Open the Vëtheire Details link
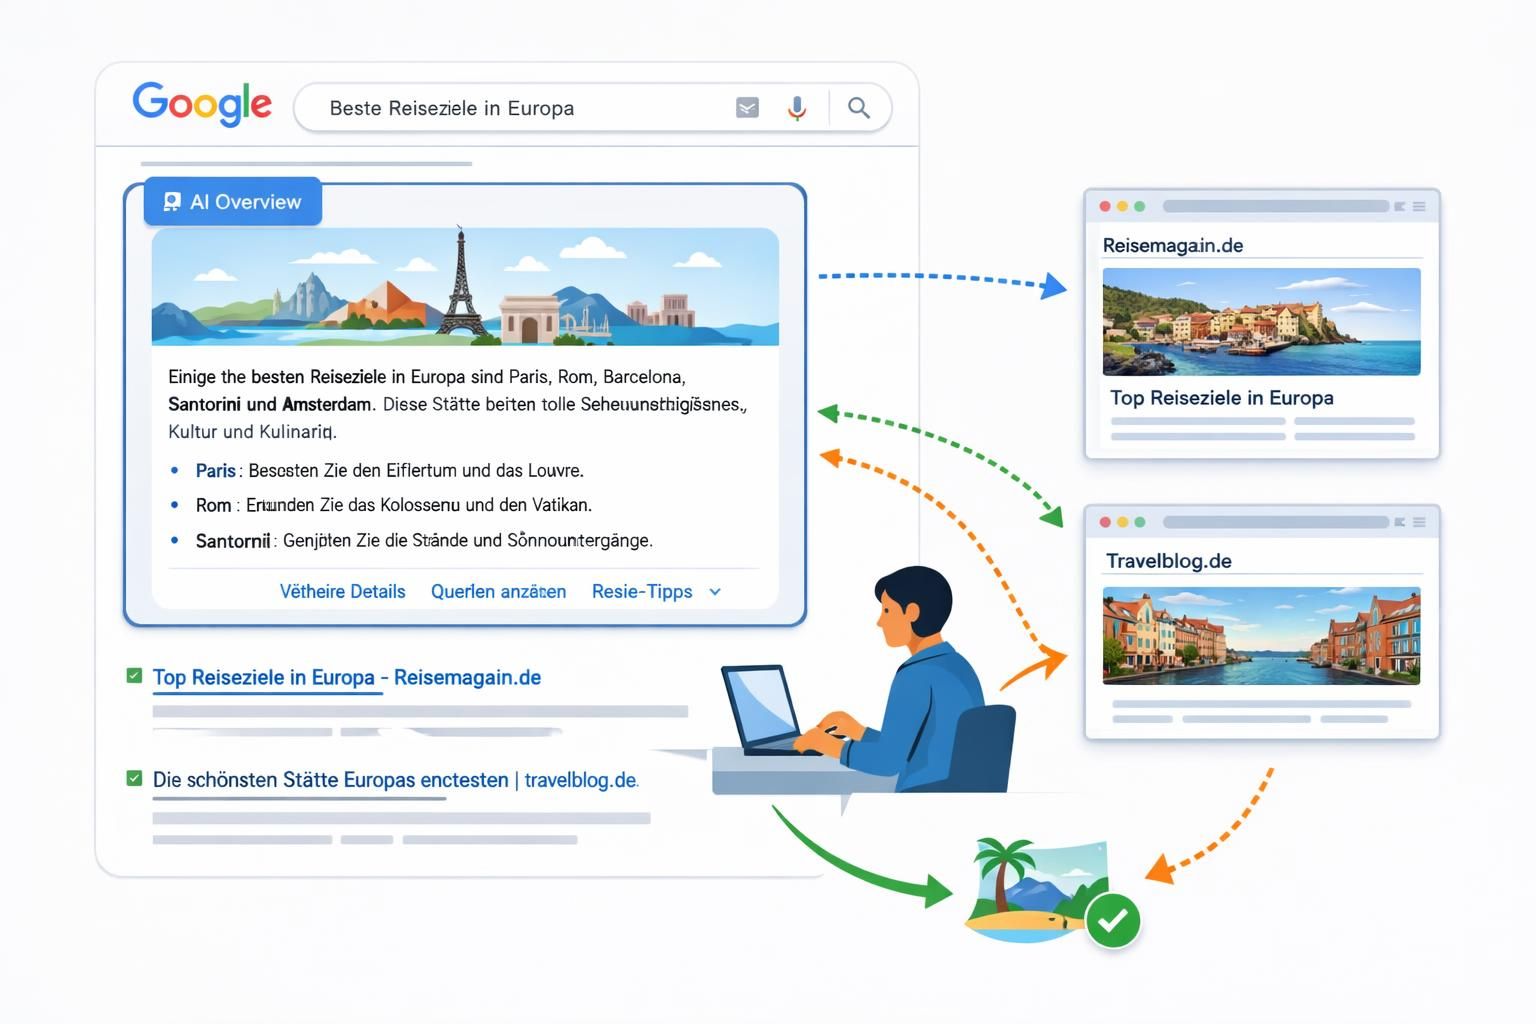Screen dimensions: 1536x1024 (x=343, y=591)
